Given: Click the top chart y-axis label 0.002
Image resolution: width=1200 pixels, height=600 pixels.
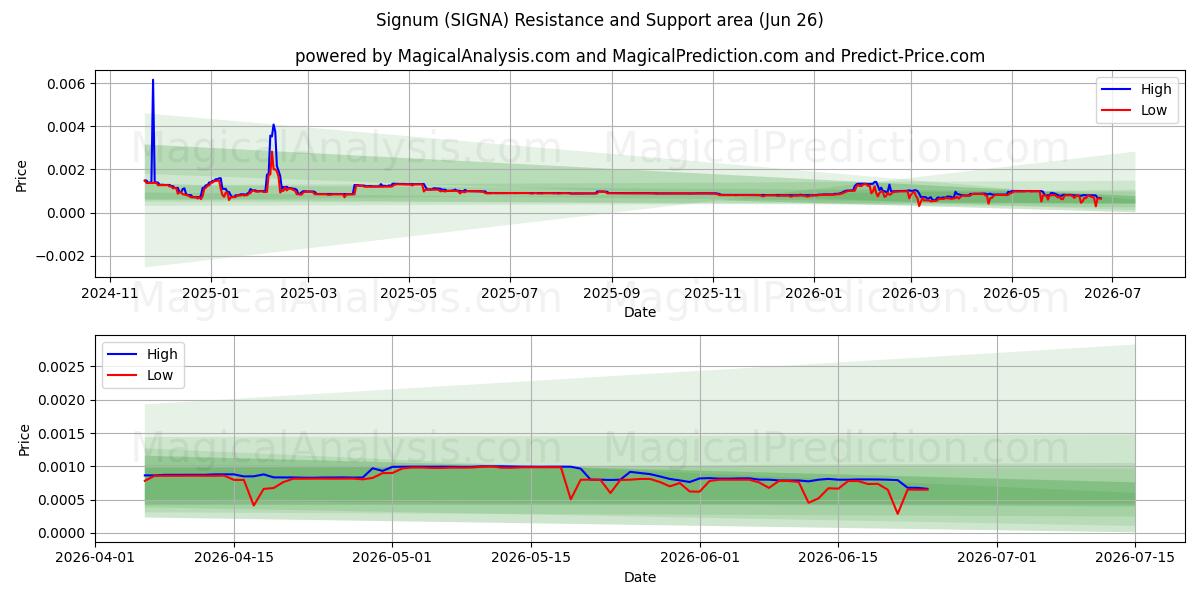Looking at the screenshot, I should click(x=66, y=170).
